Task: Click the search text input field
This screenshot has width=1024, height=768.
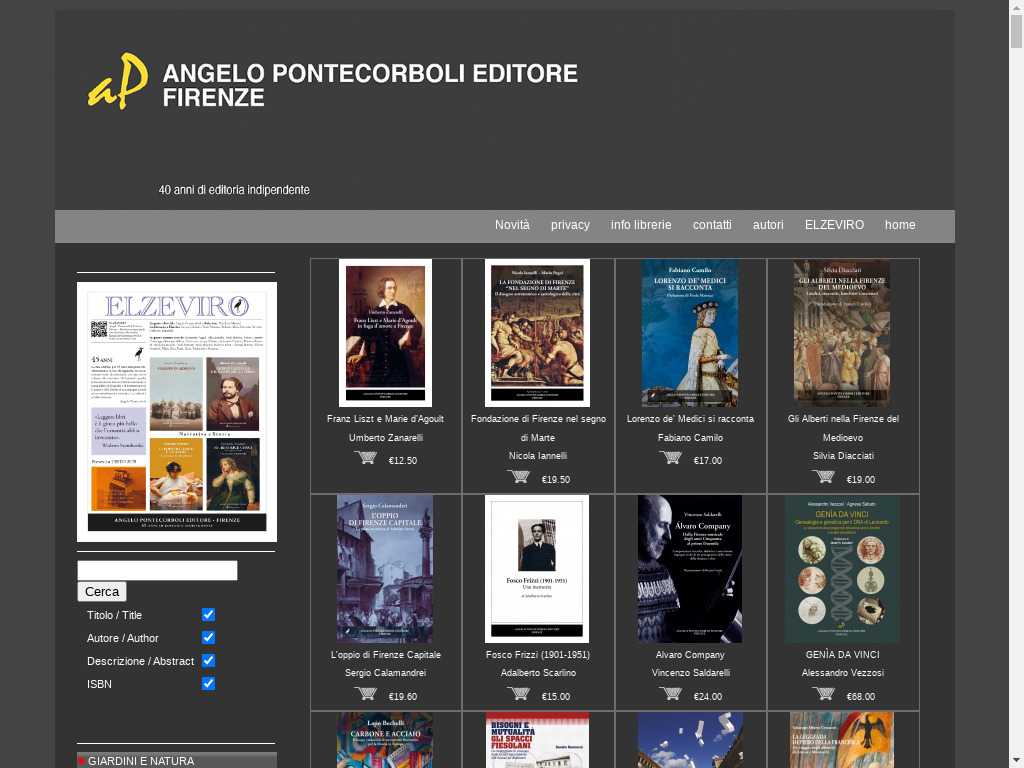Action: tap(157, 570)
